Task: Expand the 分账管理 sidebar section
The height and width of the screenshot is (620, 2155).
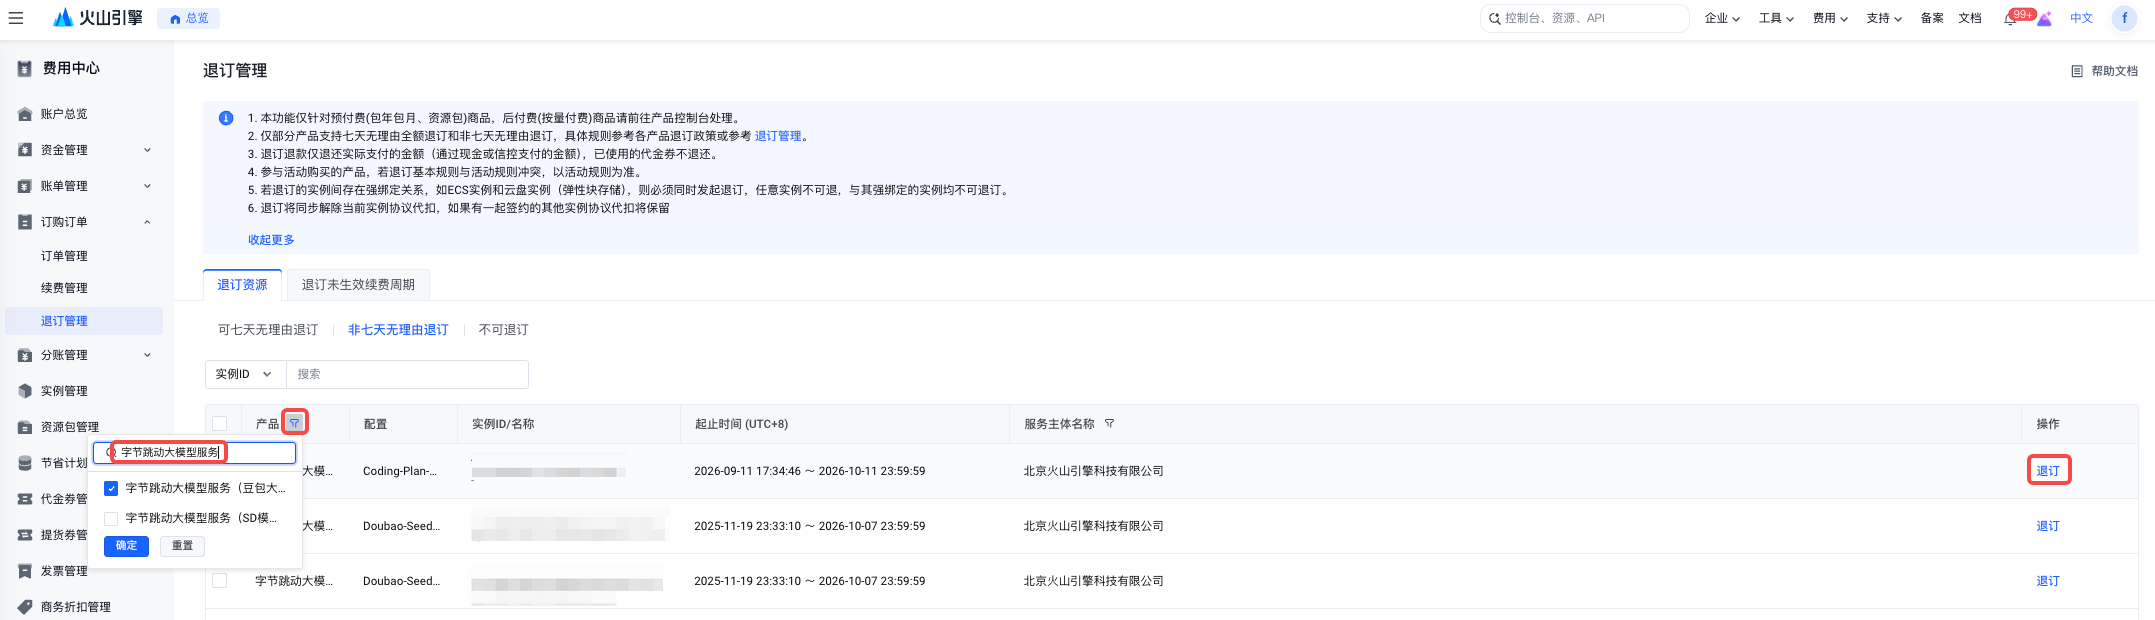Action: [x=147, y=355]
